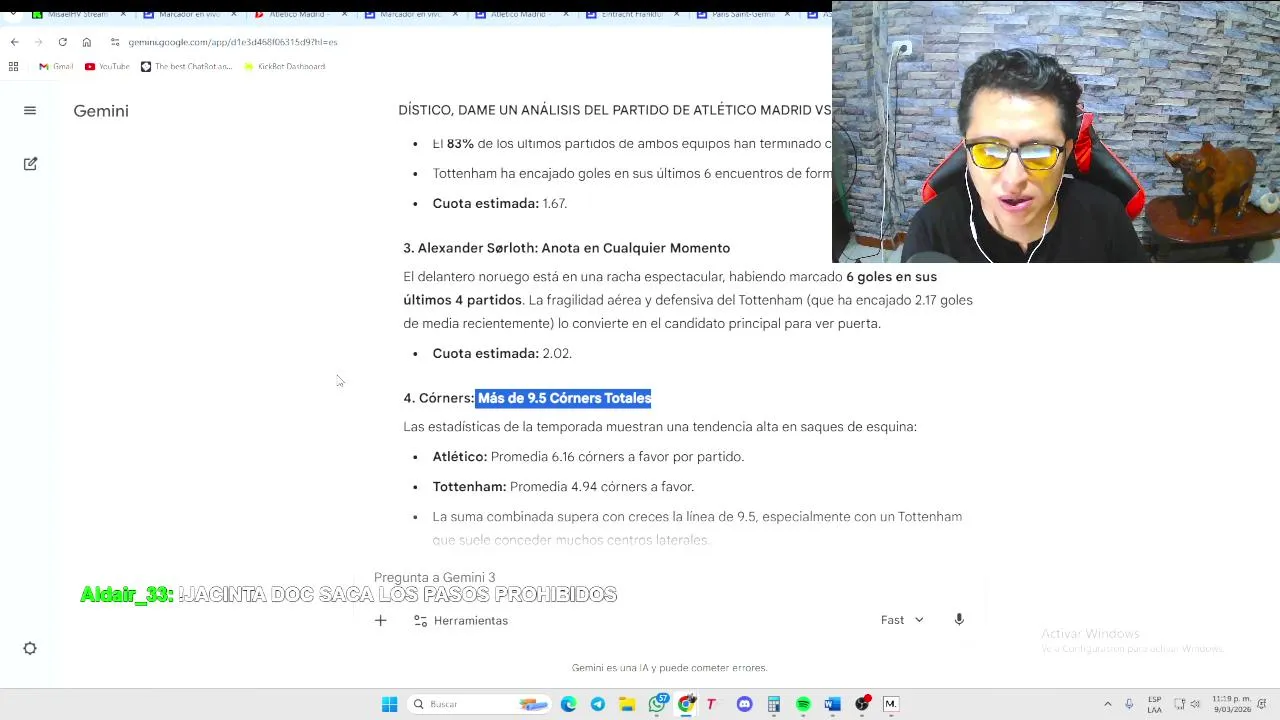Click the 4. Córners: heading label
Viewport: 1280px width, 720px height.
pos(439,398)
